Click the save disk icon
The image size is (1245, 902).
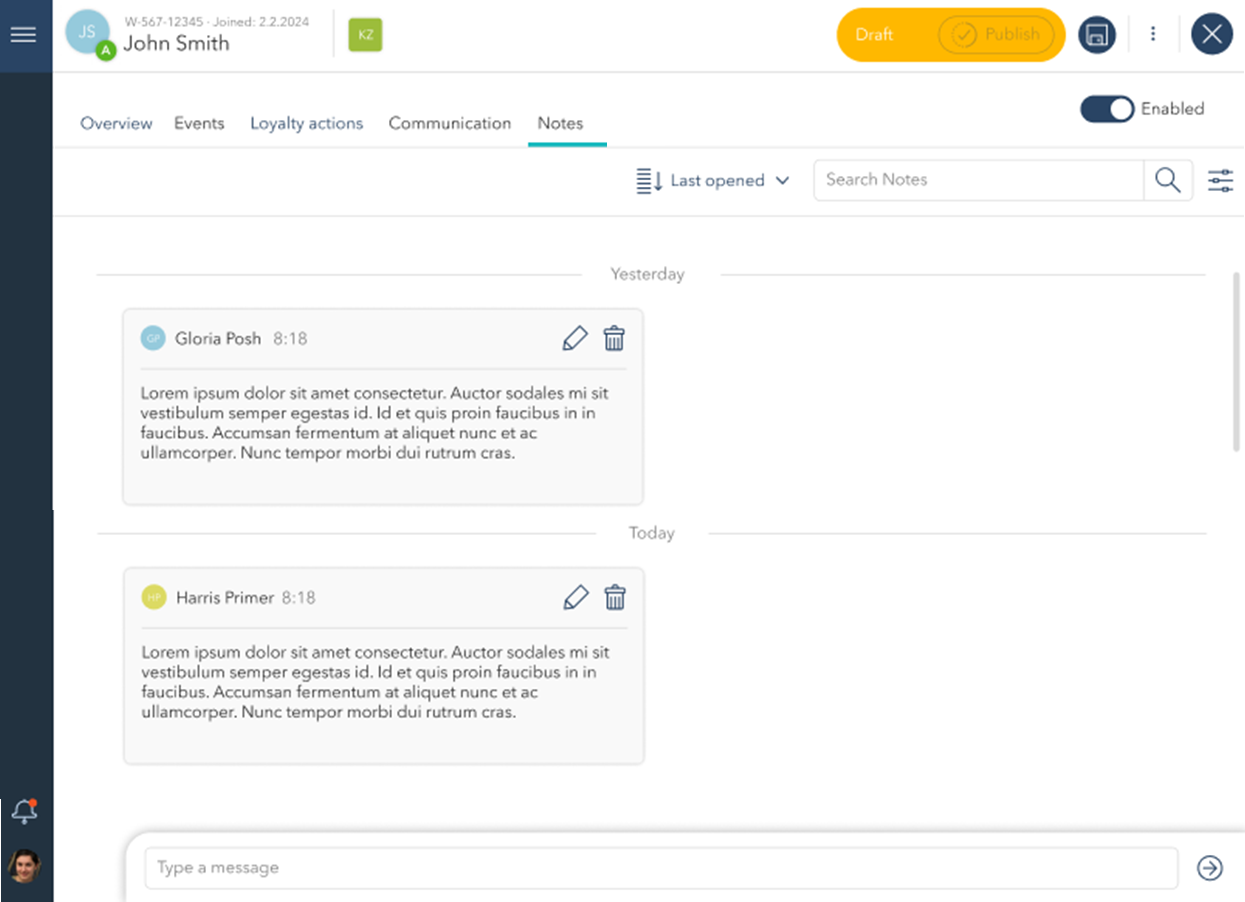pos(1097,35)
